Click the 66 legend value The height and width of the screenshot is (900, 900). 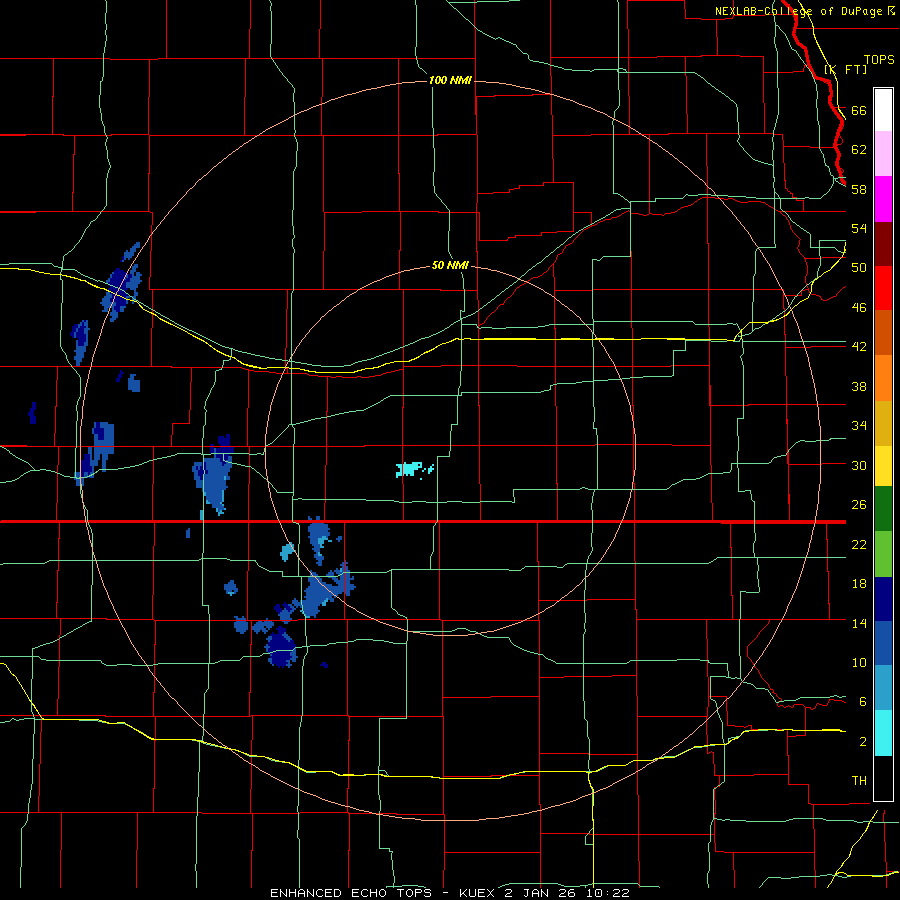(859, 110)
